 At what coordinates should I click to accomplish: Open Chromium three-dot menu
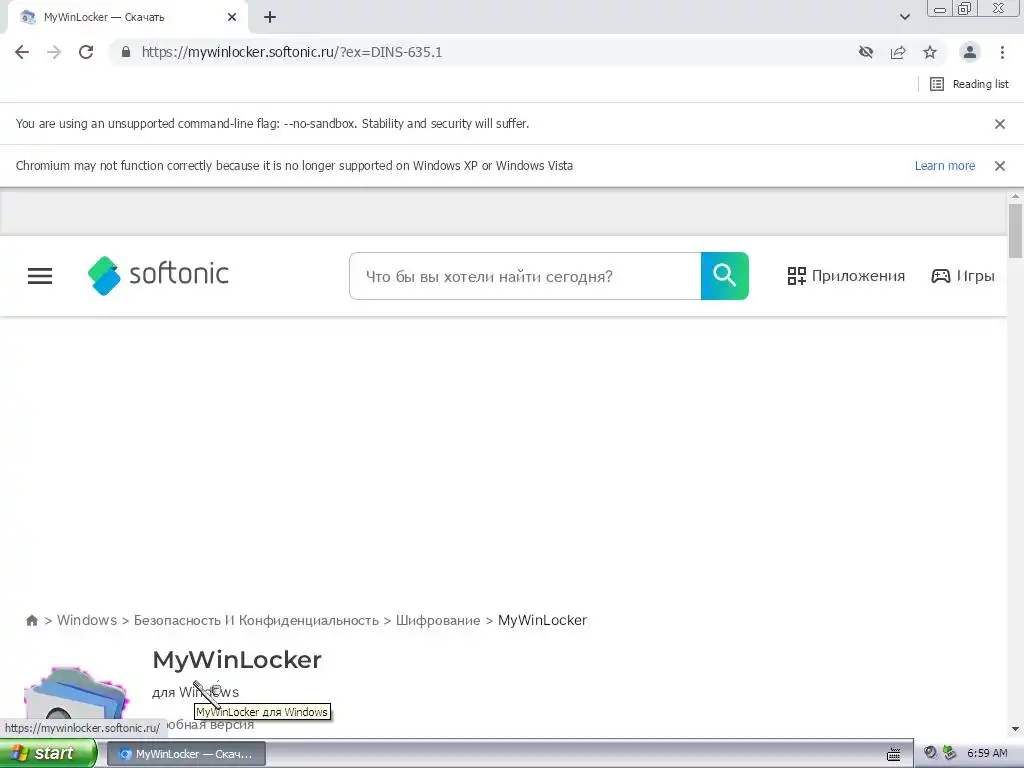pos(1002,52)
